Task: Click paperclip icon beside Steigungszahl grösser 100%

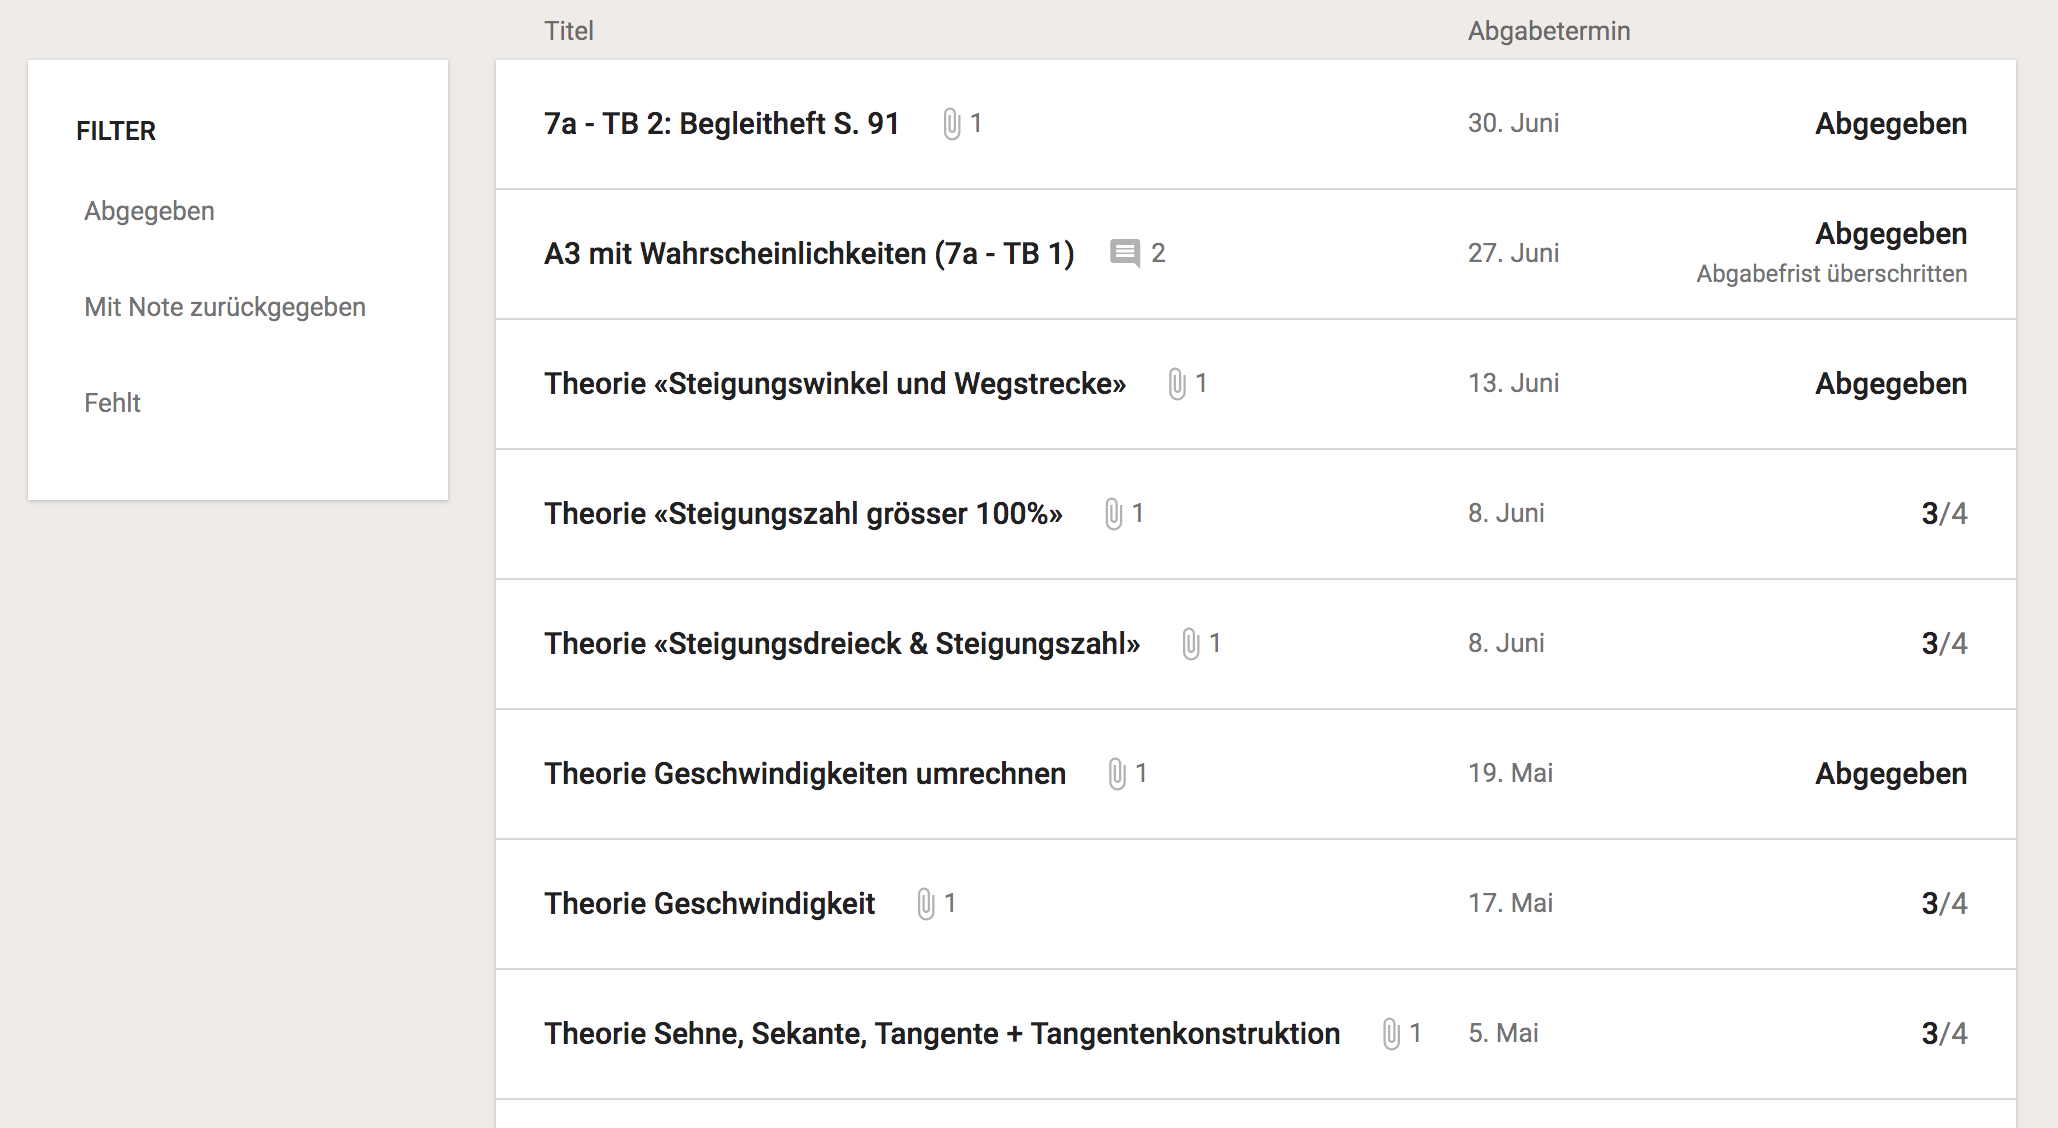Action: click(1113, 514)
